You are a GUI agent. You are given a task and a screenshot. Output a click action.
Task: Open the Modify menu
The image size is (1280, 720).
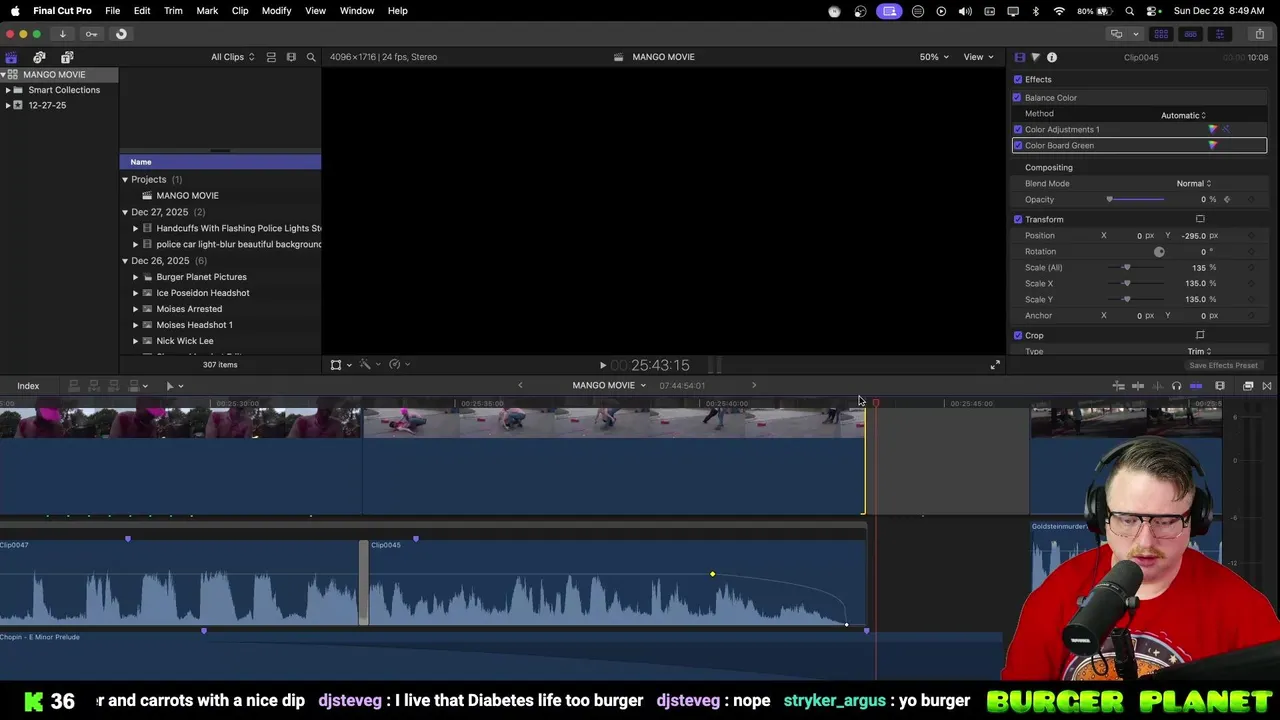(276, 10)
